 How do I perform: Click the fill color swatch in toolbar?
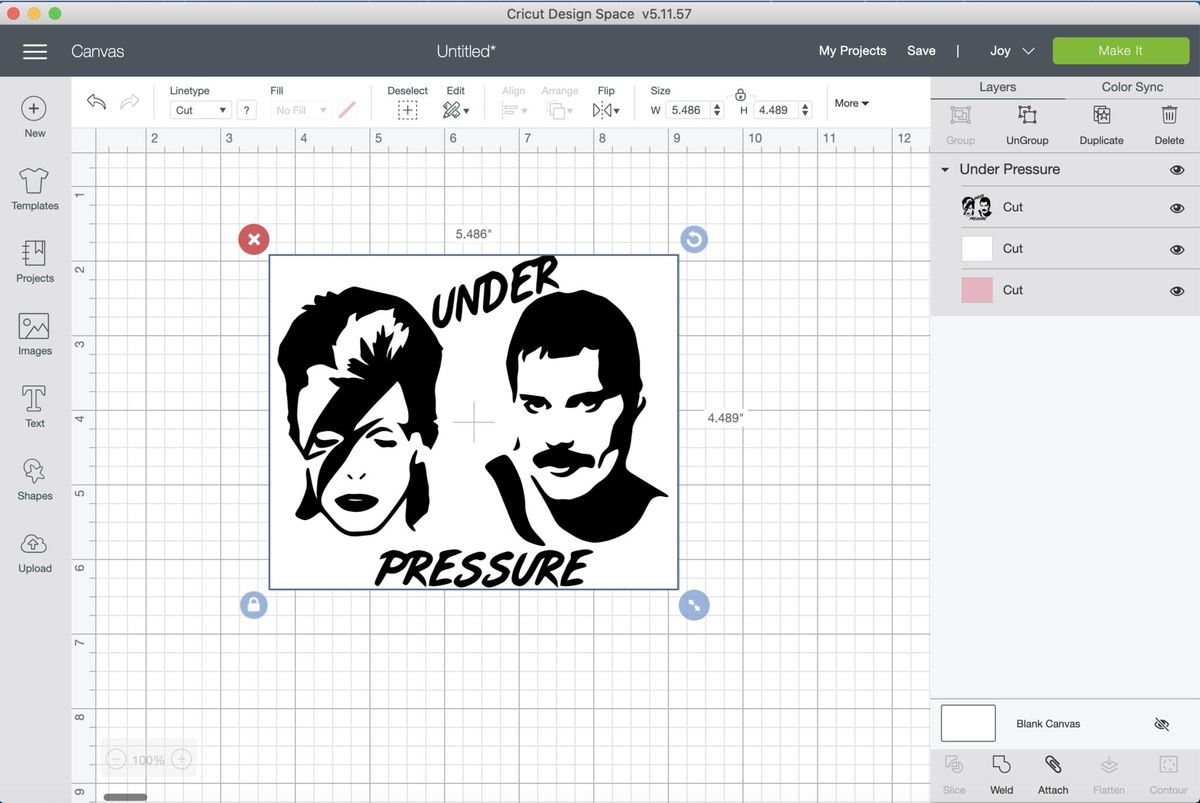click(x=347, y=110)
